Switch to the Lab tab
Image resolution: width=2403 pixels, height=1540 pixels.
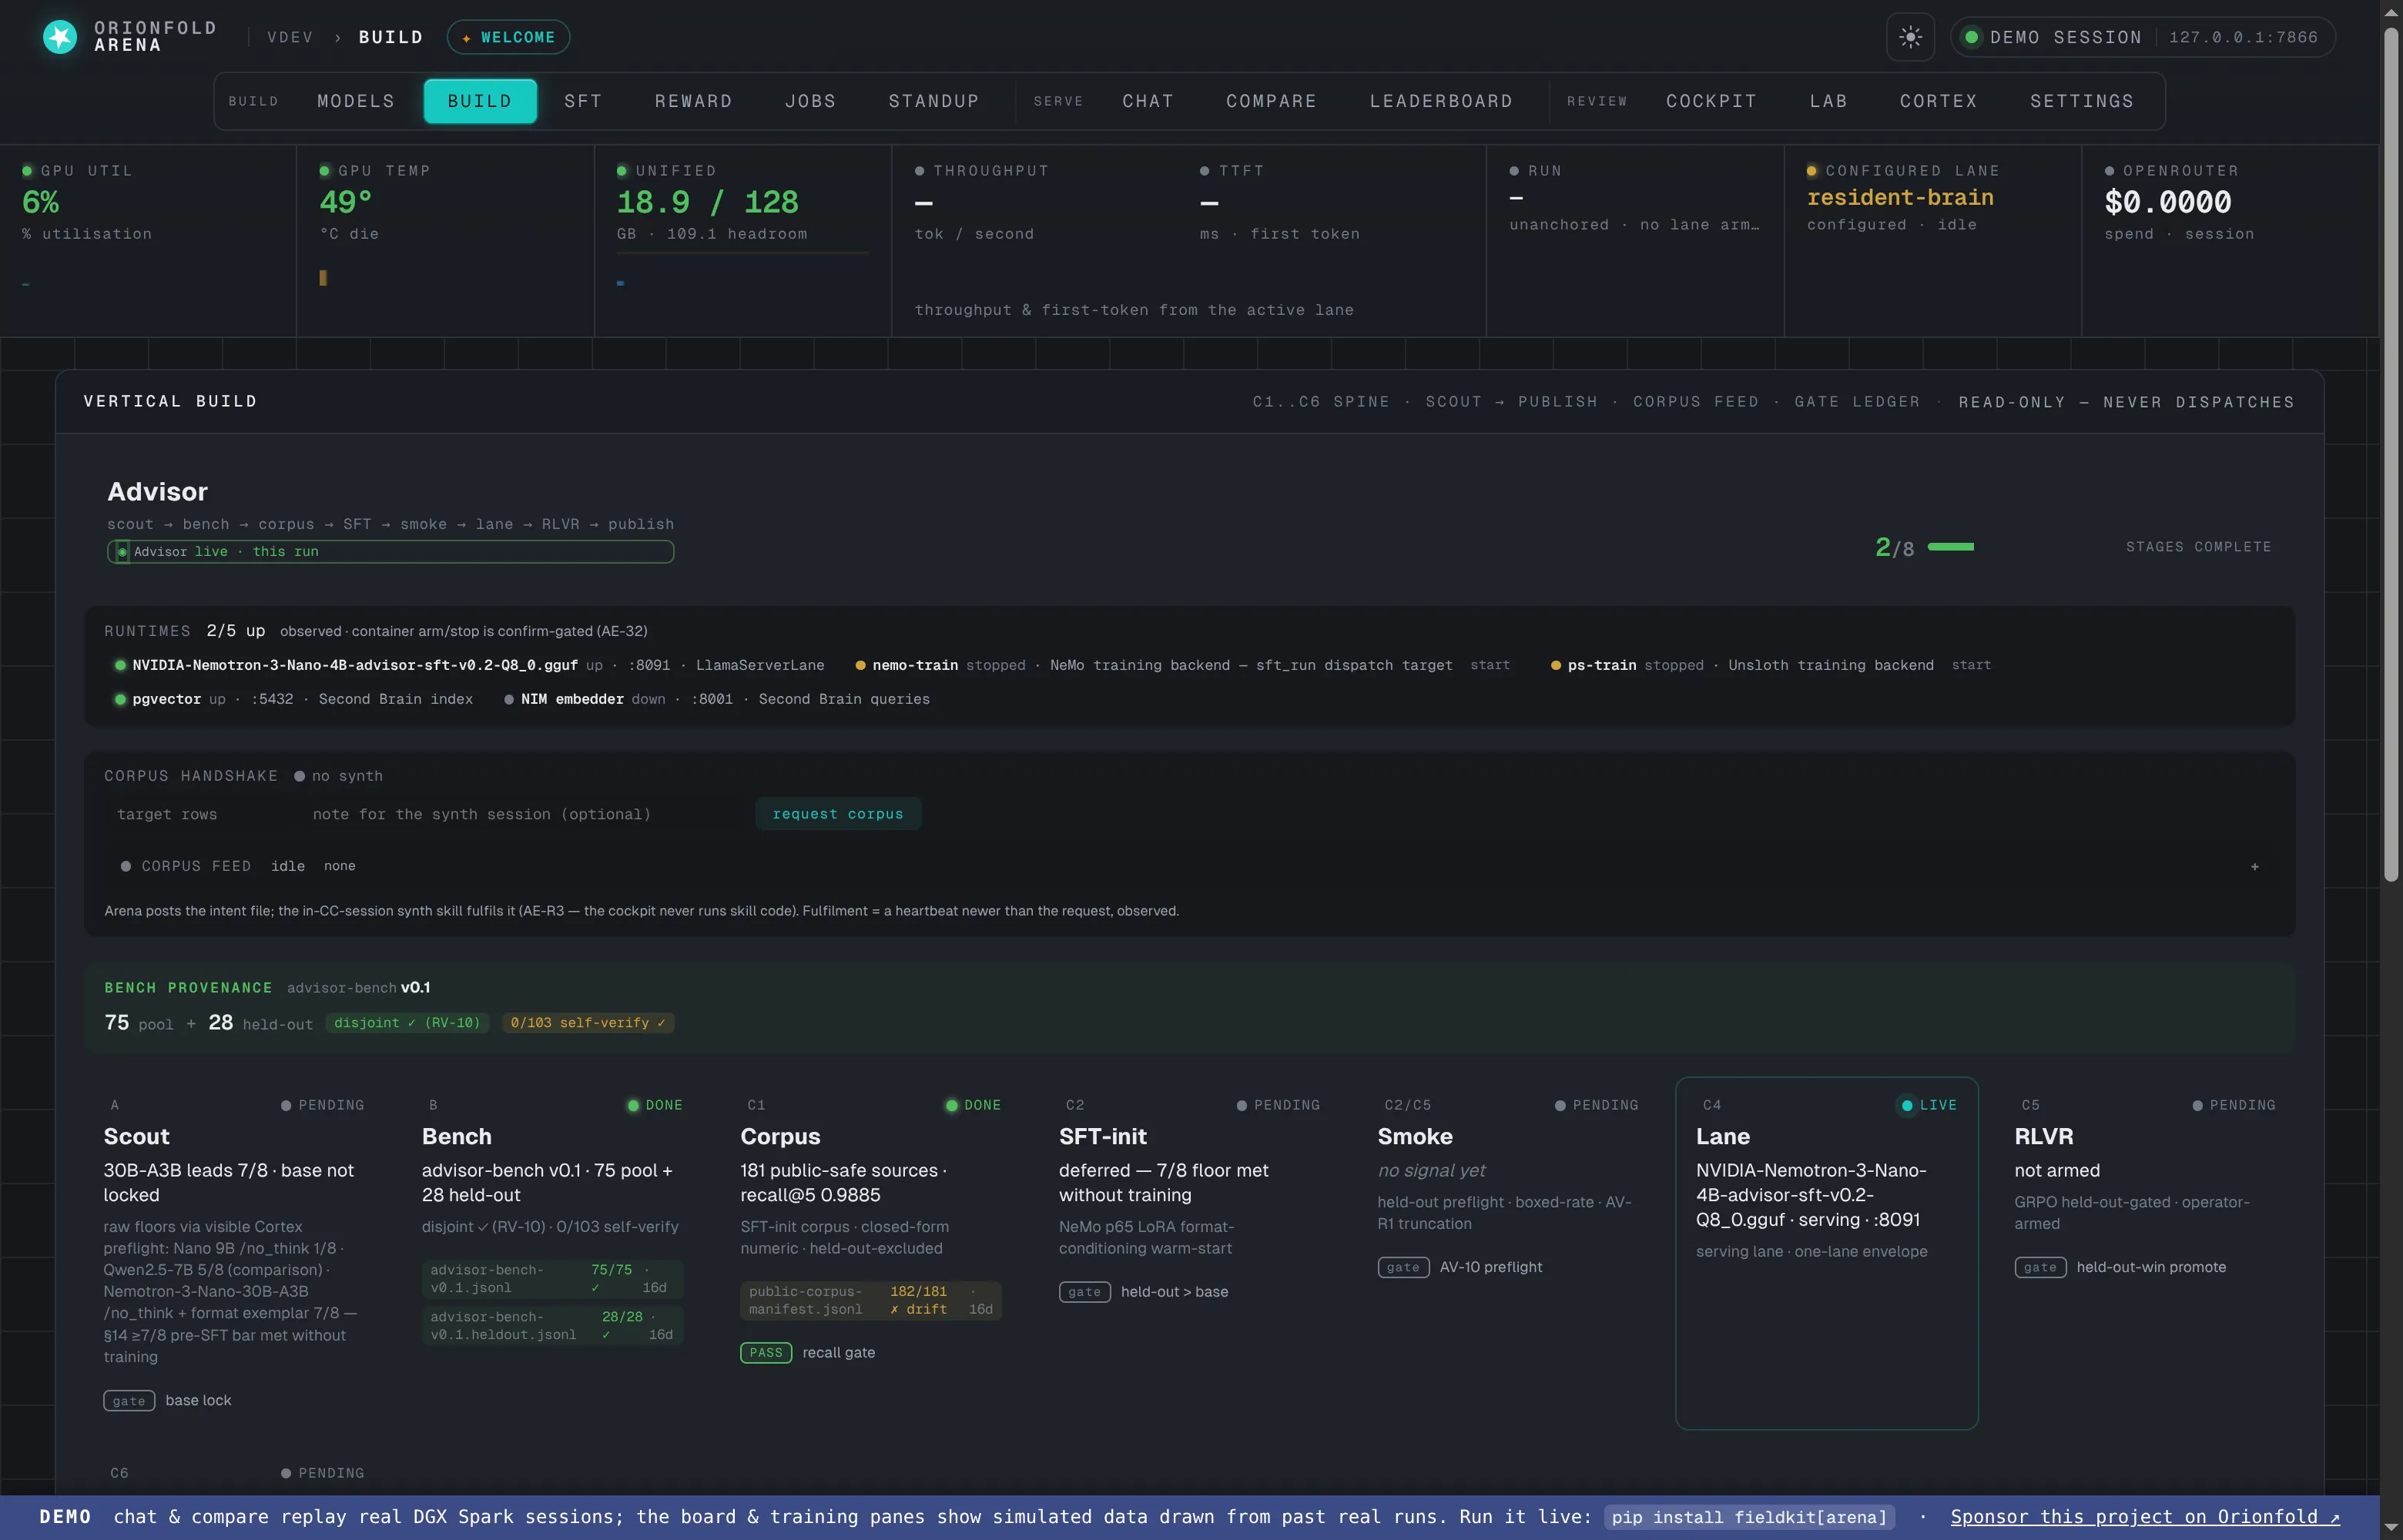pyautogui.click(x=1828, y=101)
